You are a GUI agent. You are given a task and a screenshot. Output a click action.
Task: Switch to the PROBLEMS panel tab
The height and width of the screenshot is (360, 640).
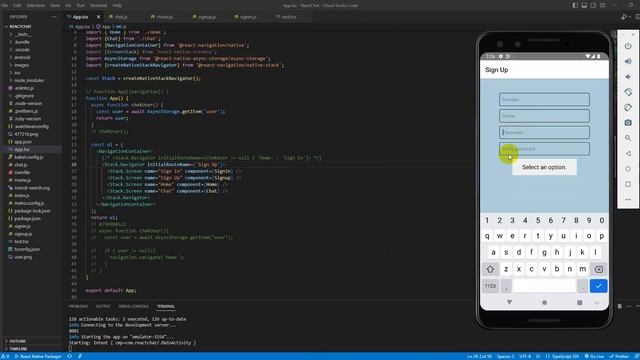pyautogui.click(x=78, y=307)
